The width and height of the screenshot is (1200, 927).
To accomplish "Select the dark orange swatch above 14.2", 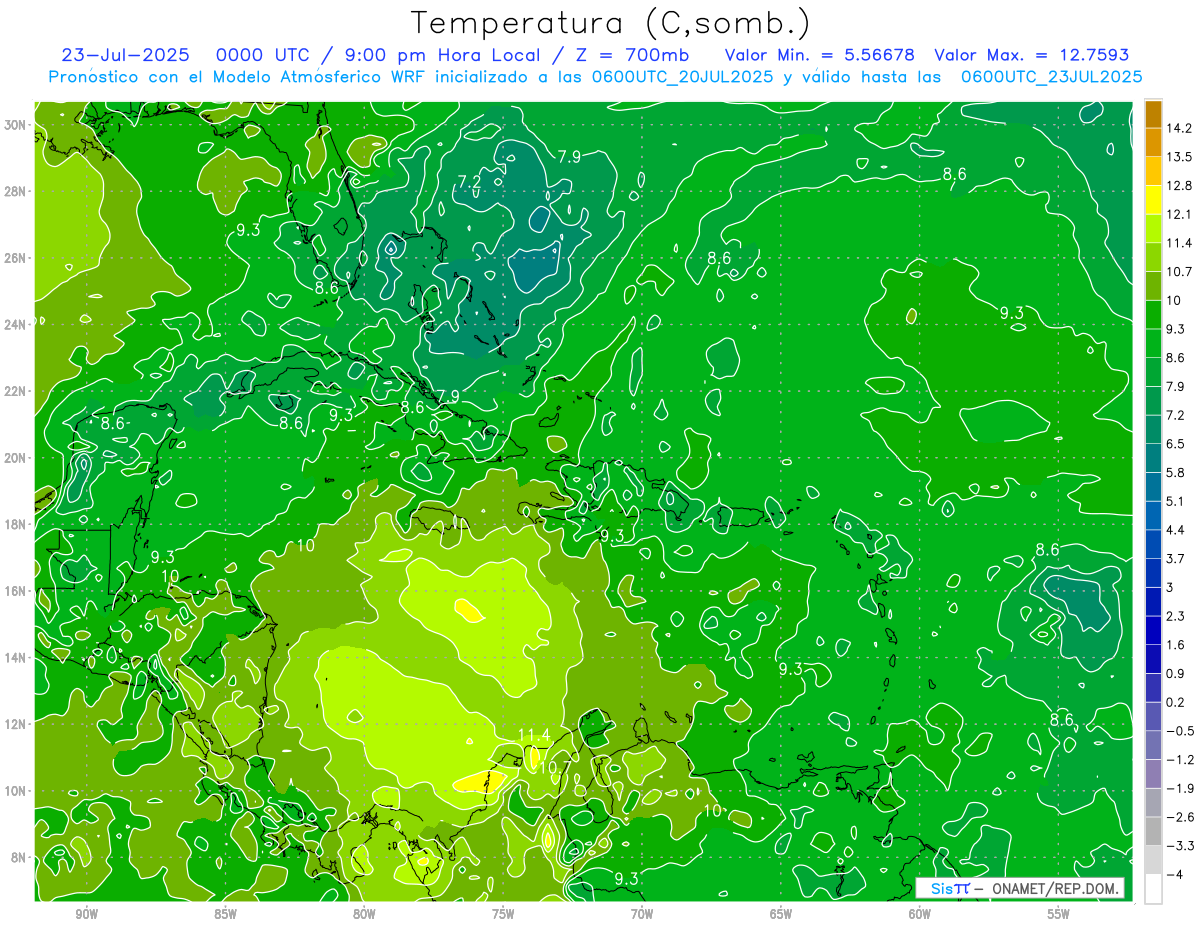I will (1153, 113).
